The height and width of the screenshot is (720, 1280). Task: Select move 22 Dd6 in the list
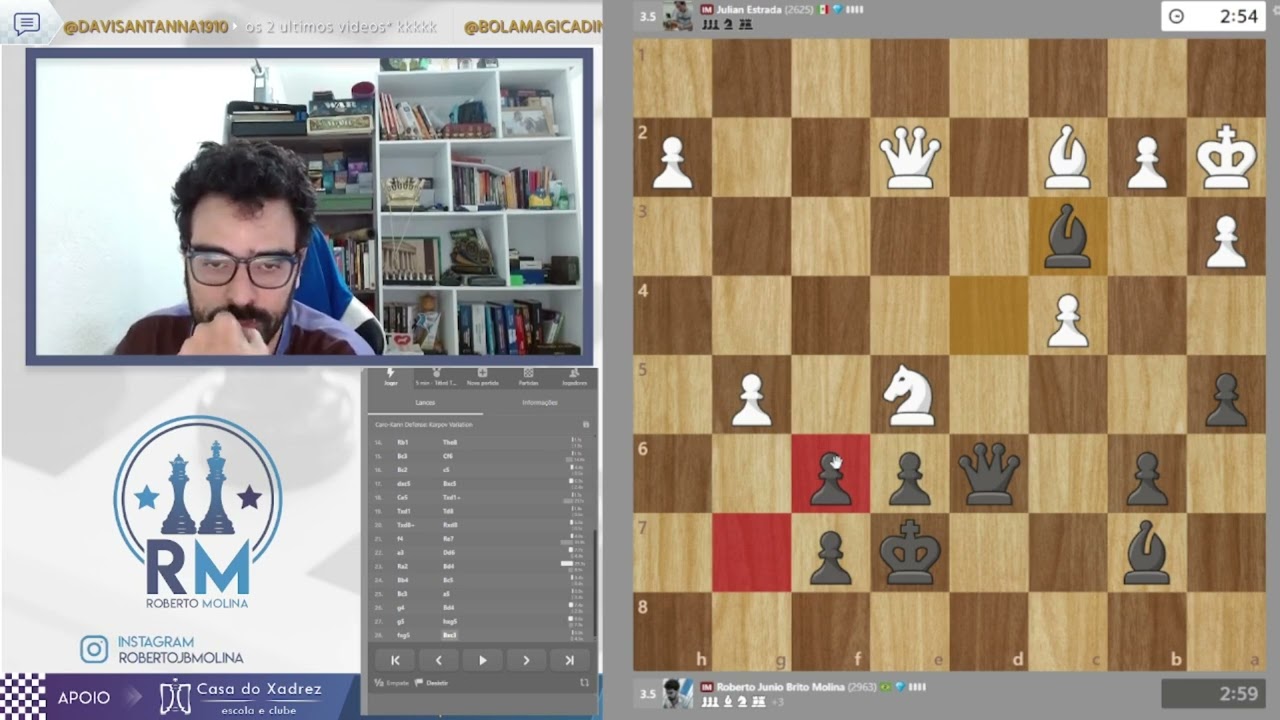[x=450, y=552]
